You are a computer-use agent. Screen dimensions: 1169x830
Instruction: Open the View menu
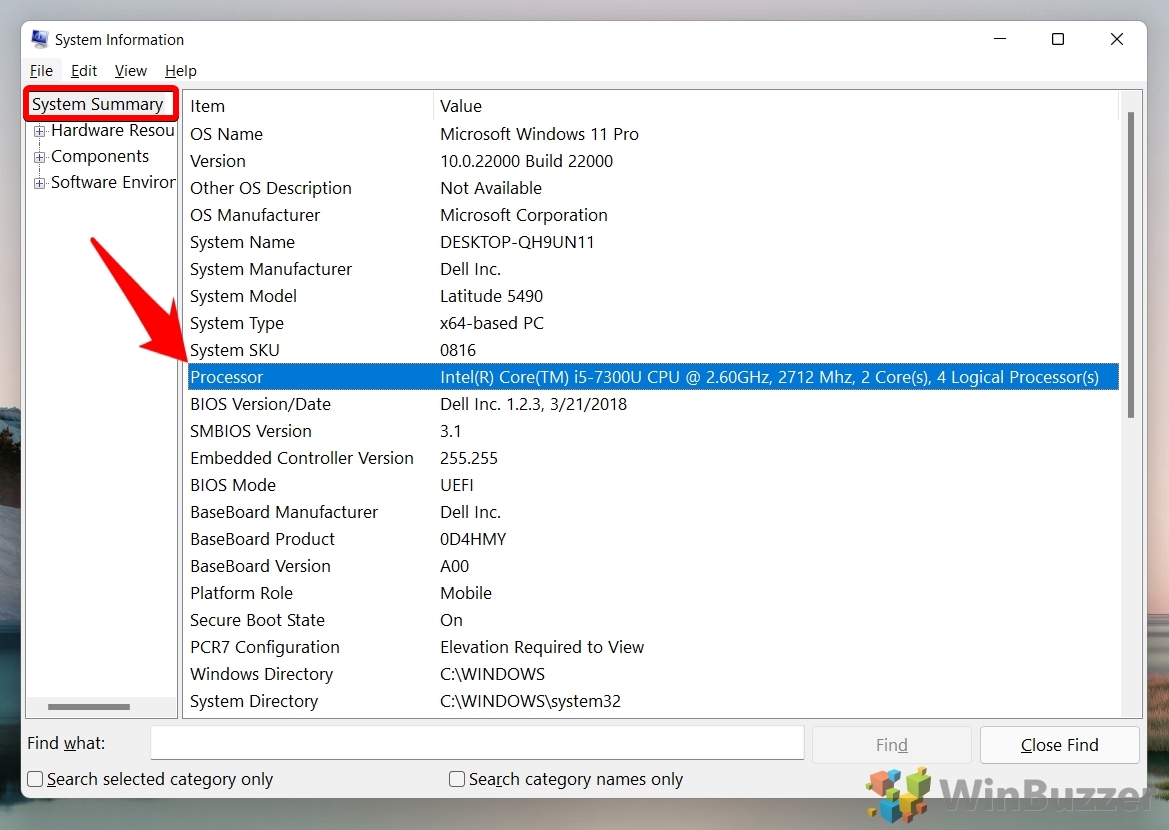click(131, 71)
